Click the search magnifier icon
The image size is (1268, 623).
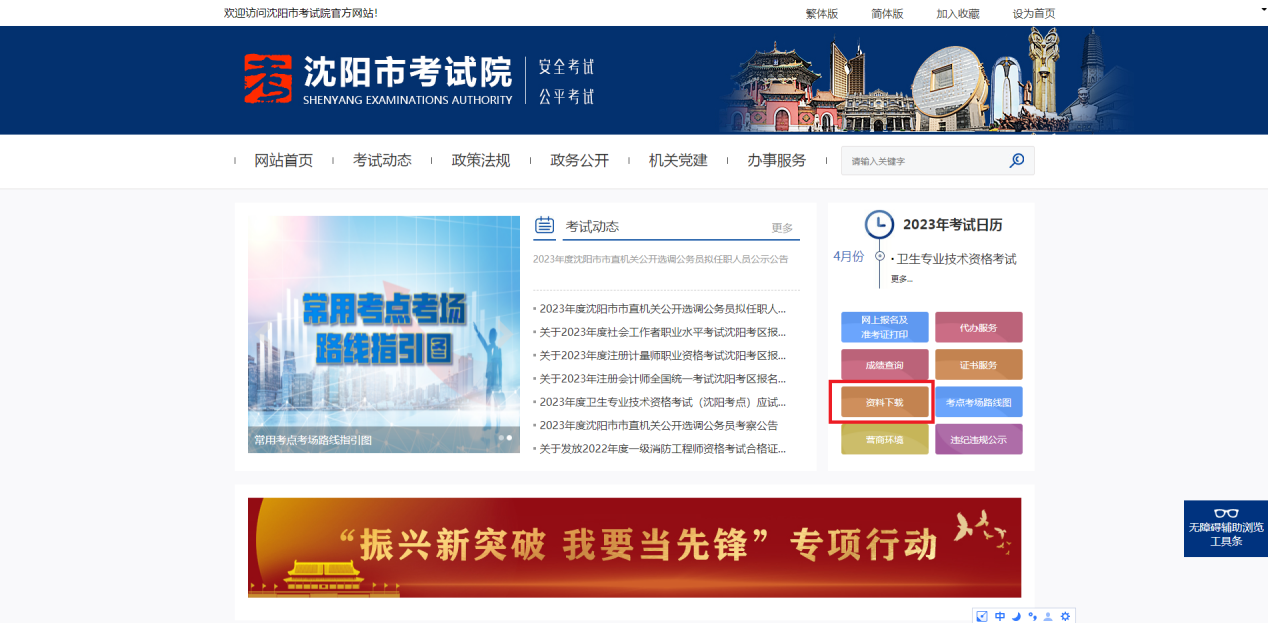click(1017, 161)
